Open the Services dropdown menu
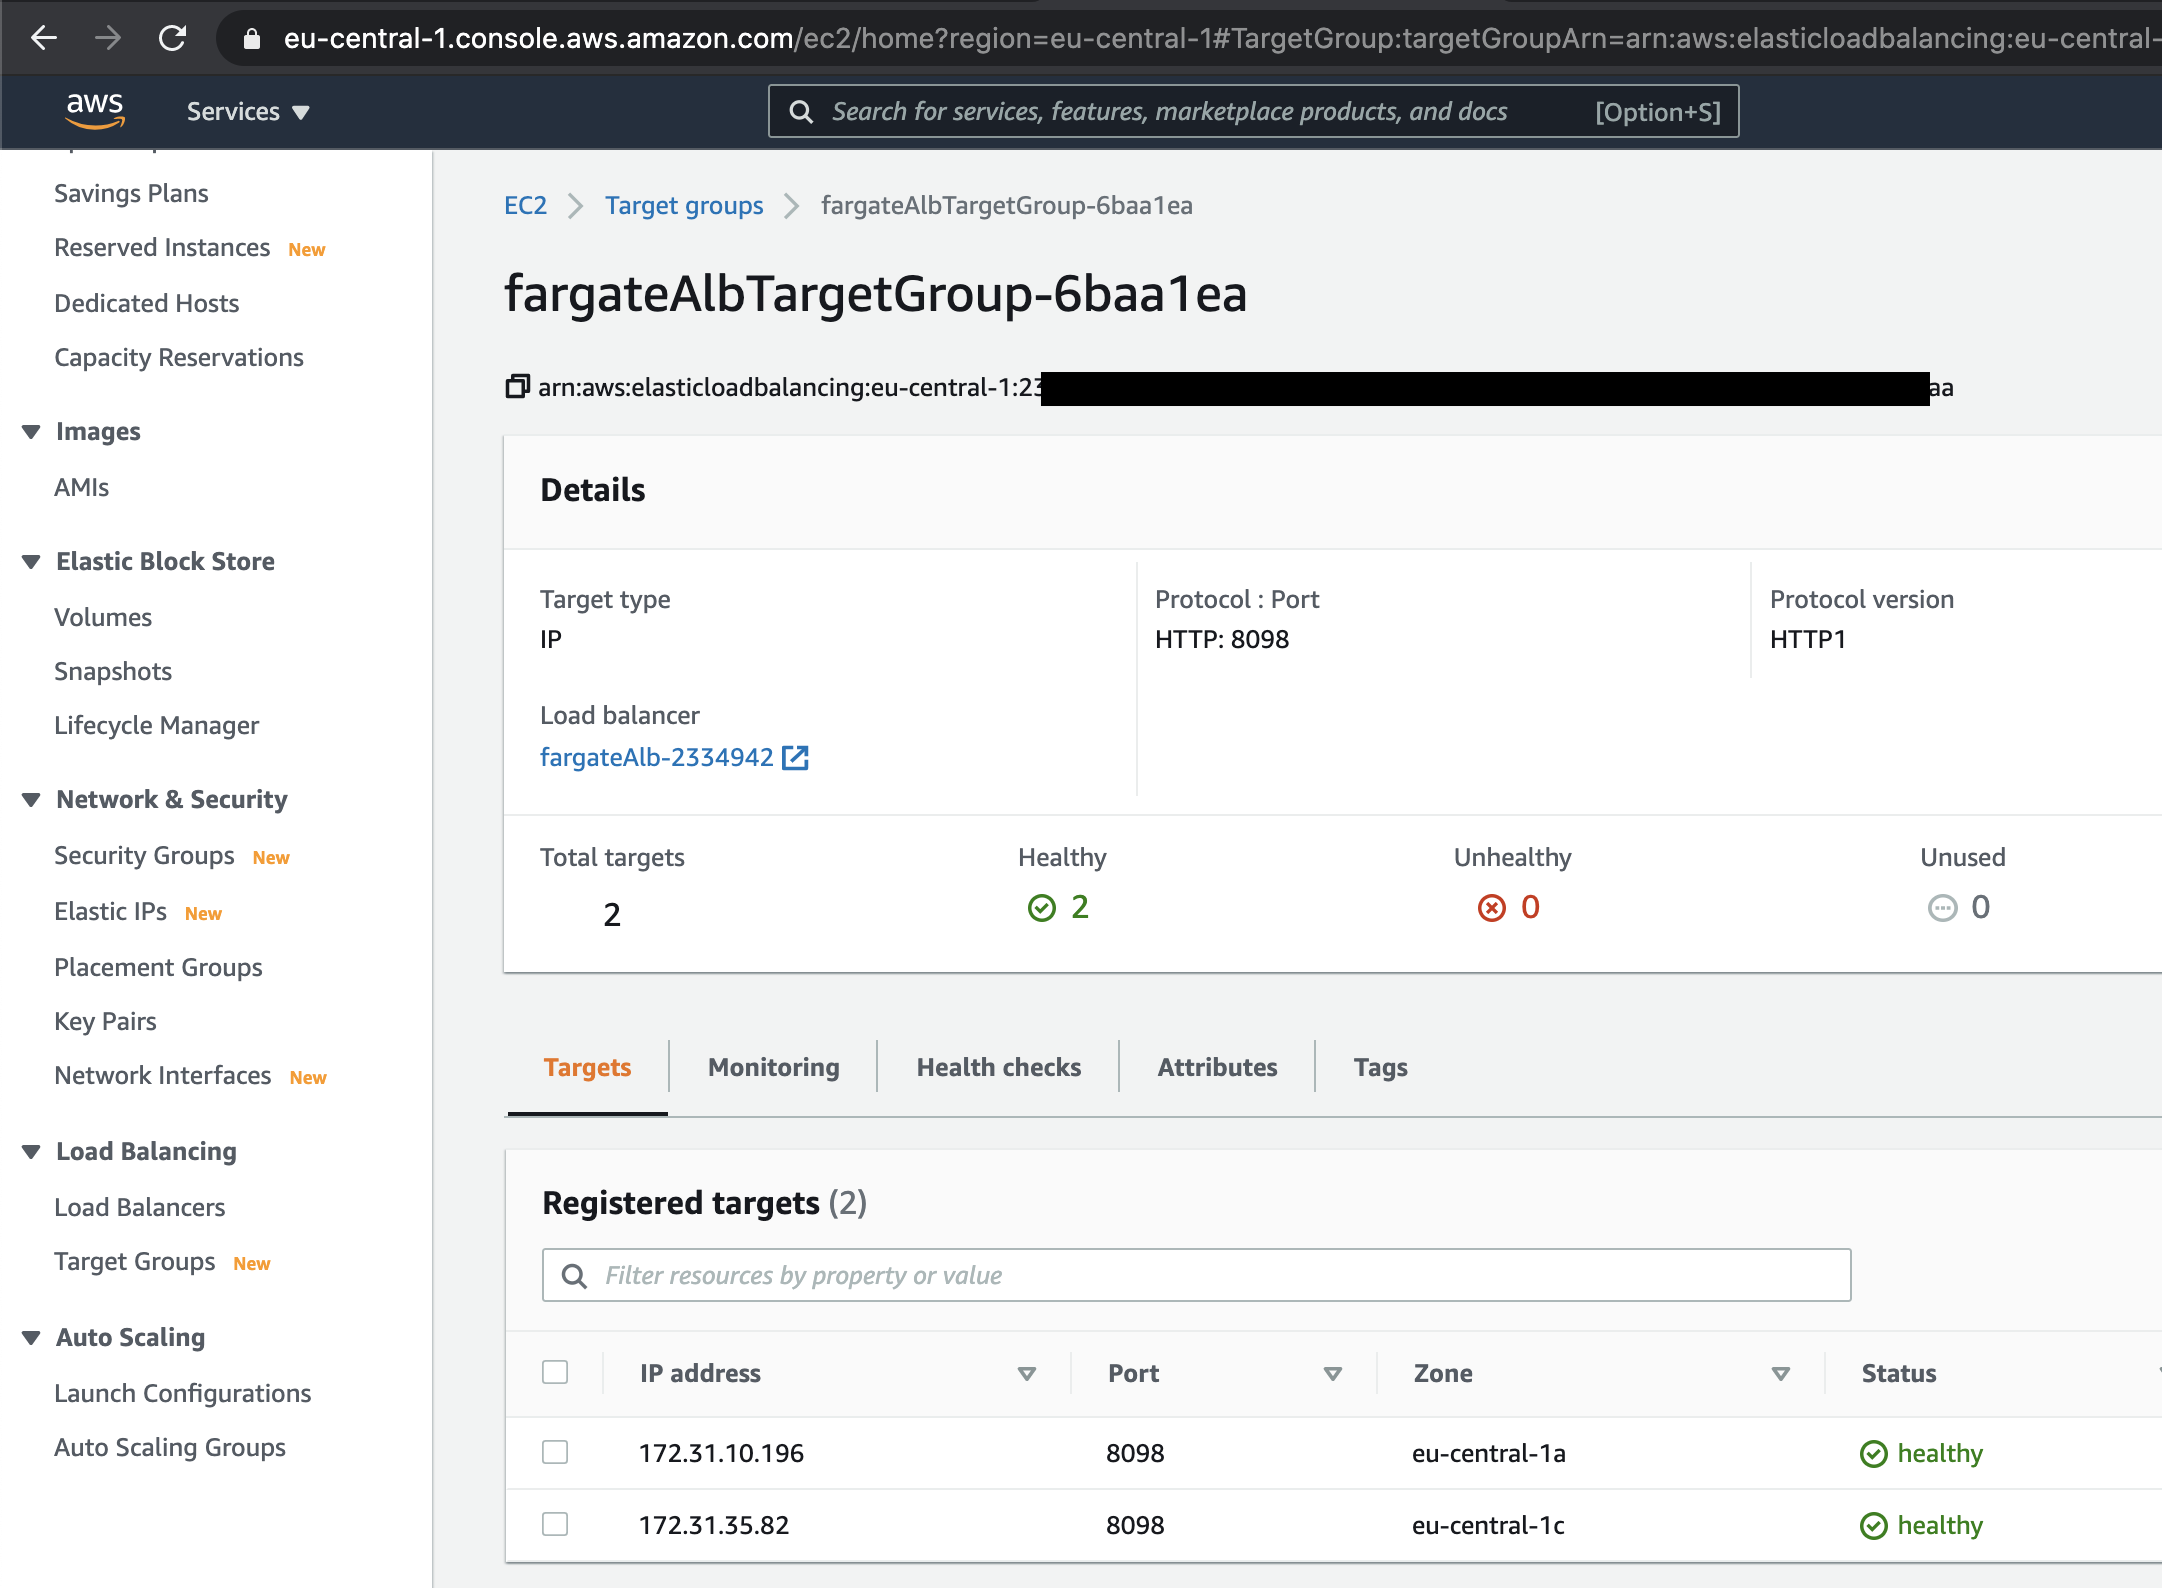 tap(248, 112)
